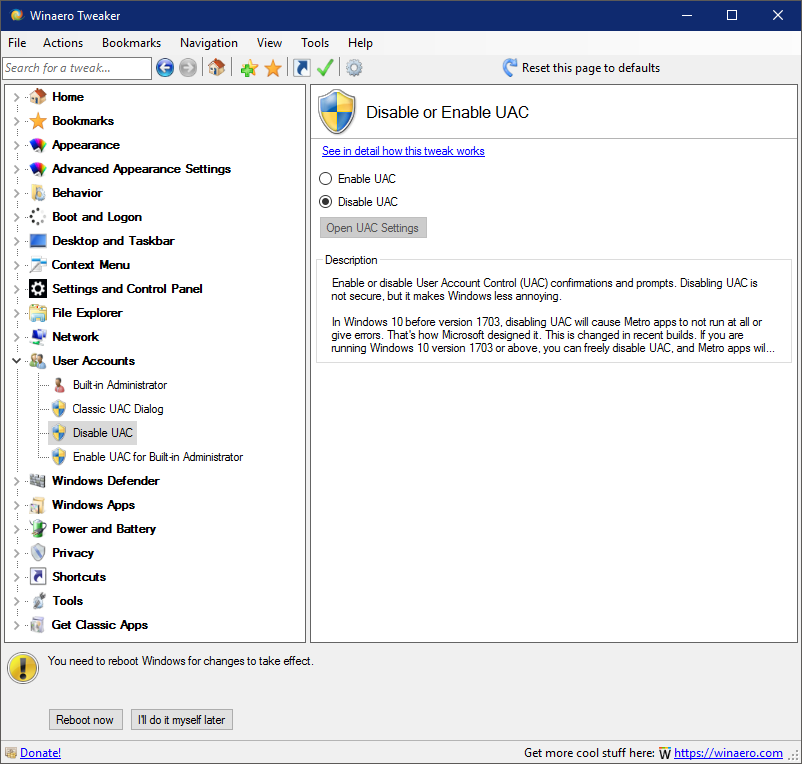The image size is (802, 764).
Task: Click the Settings and Control Panel gear icon
Action: pyautogui.click(x=38, y=289)
